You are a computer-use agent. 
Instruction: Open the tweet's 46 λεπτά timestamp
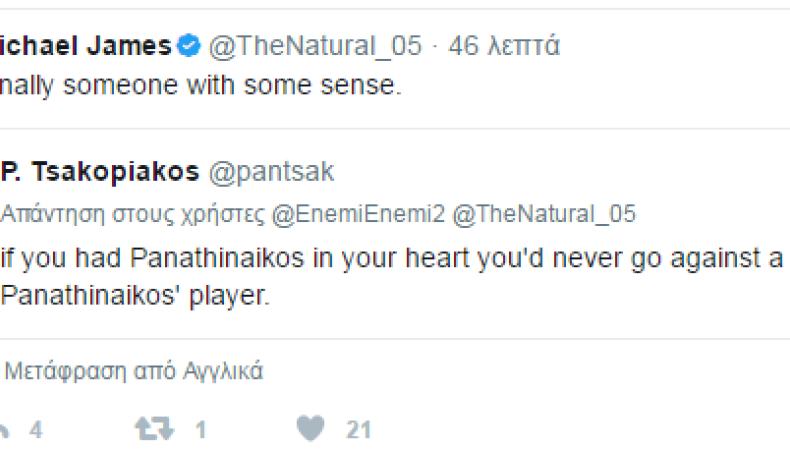point(504,45)
